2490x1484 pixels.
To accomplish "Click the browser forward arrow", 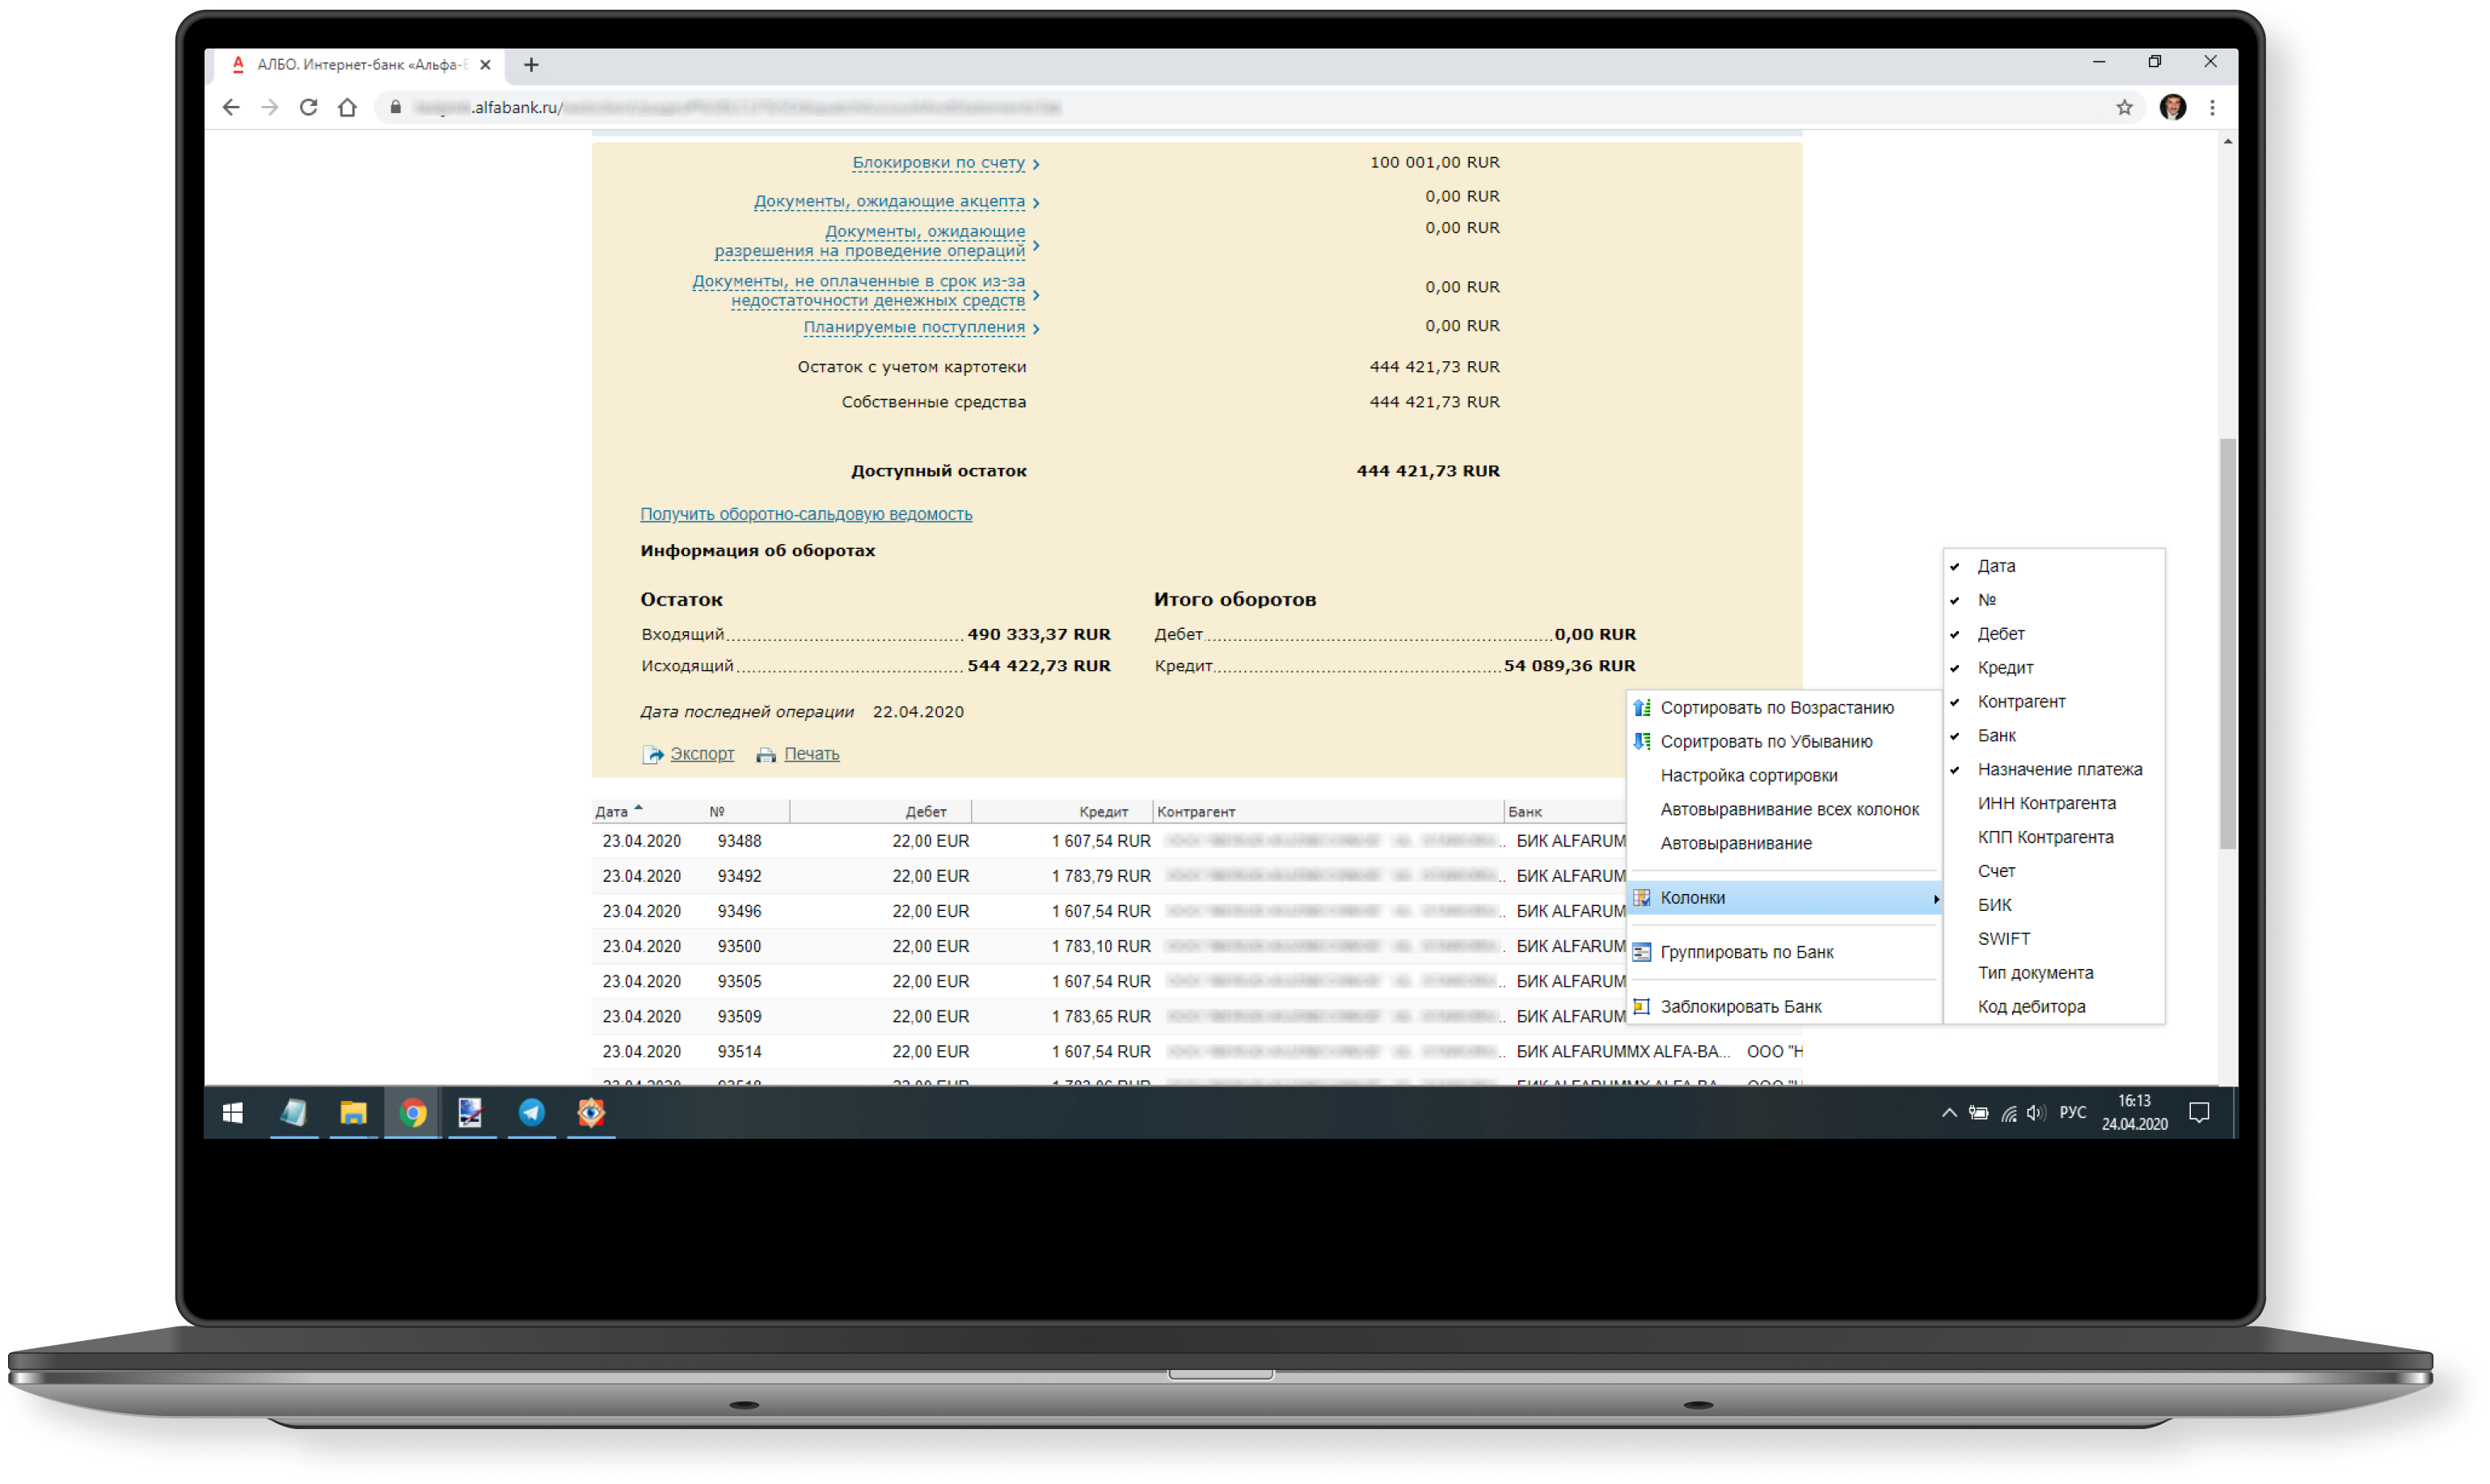I will point(270,107).
